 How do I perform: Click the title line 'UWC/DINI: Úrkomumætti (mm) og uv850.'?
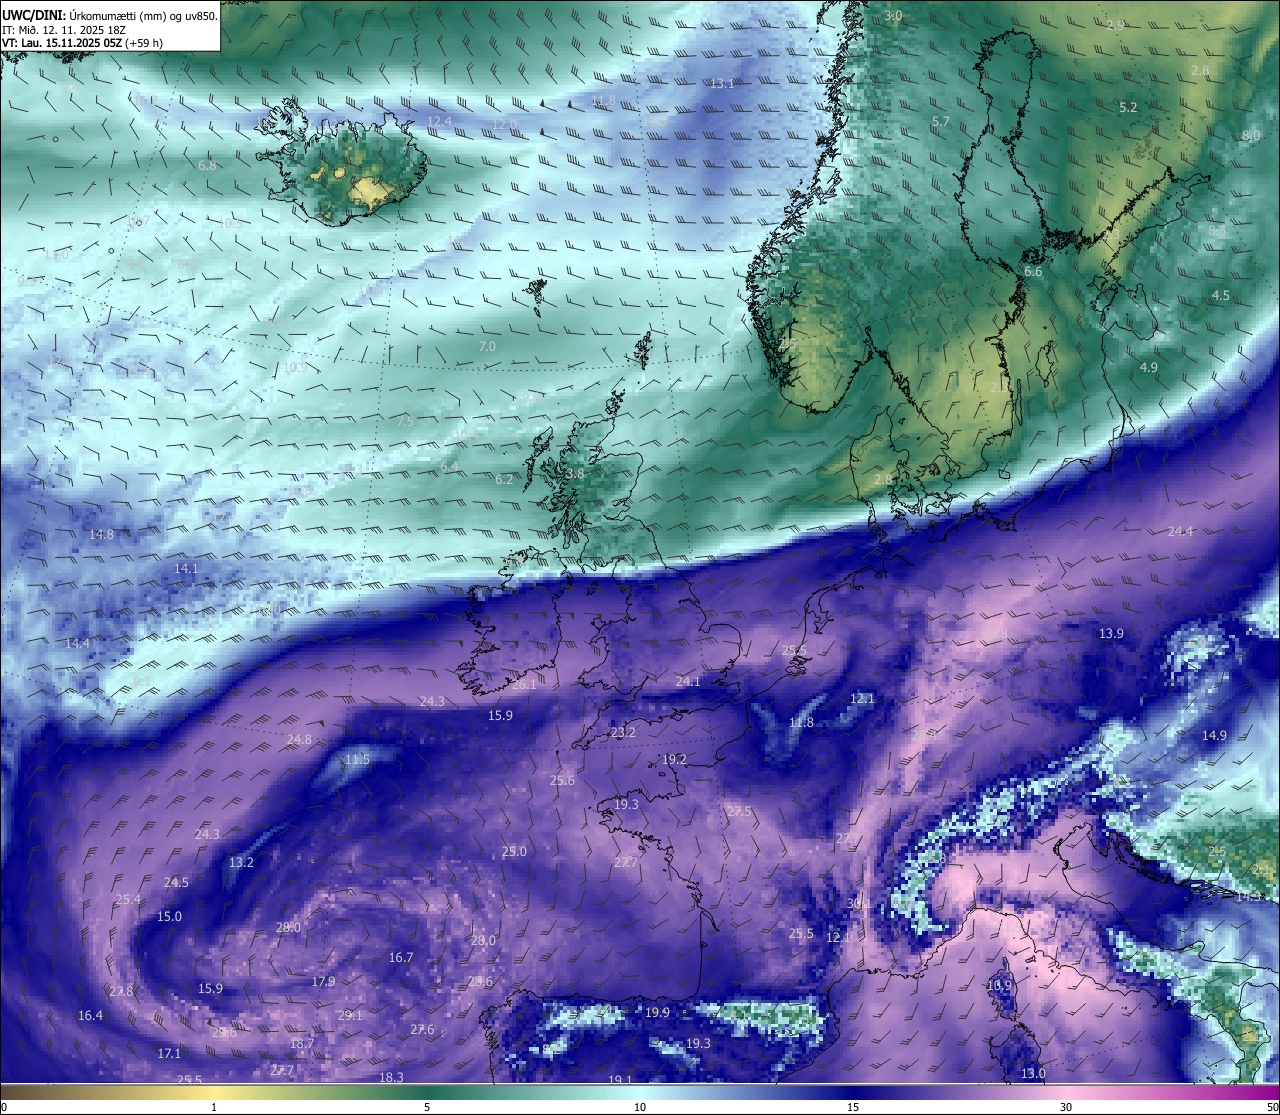110,15
